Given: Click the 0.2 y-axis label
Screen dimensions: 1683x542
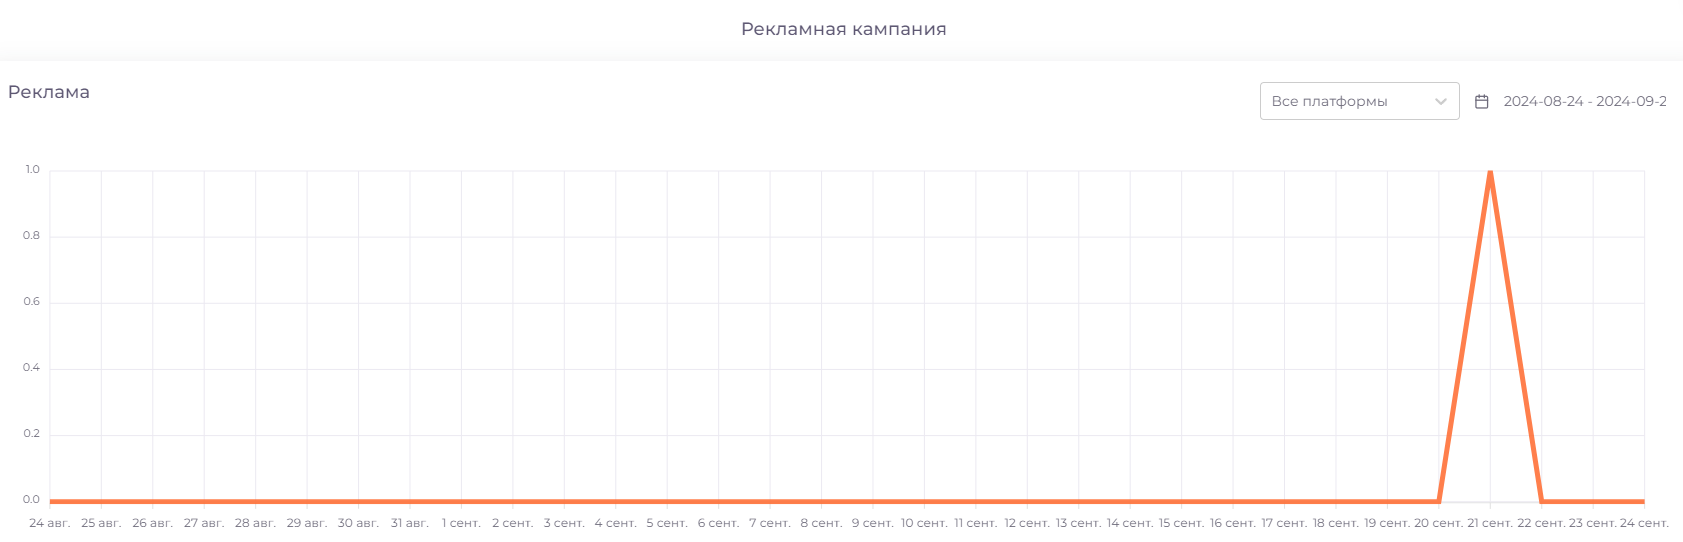Looking at the screenshot, I should pos(32,434).
